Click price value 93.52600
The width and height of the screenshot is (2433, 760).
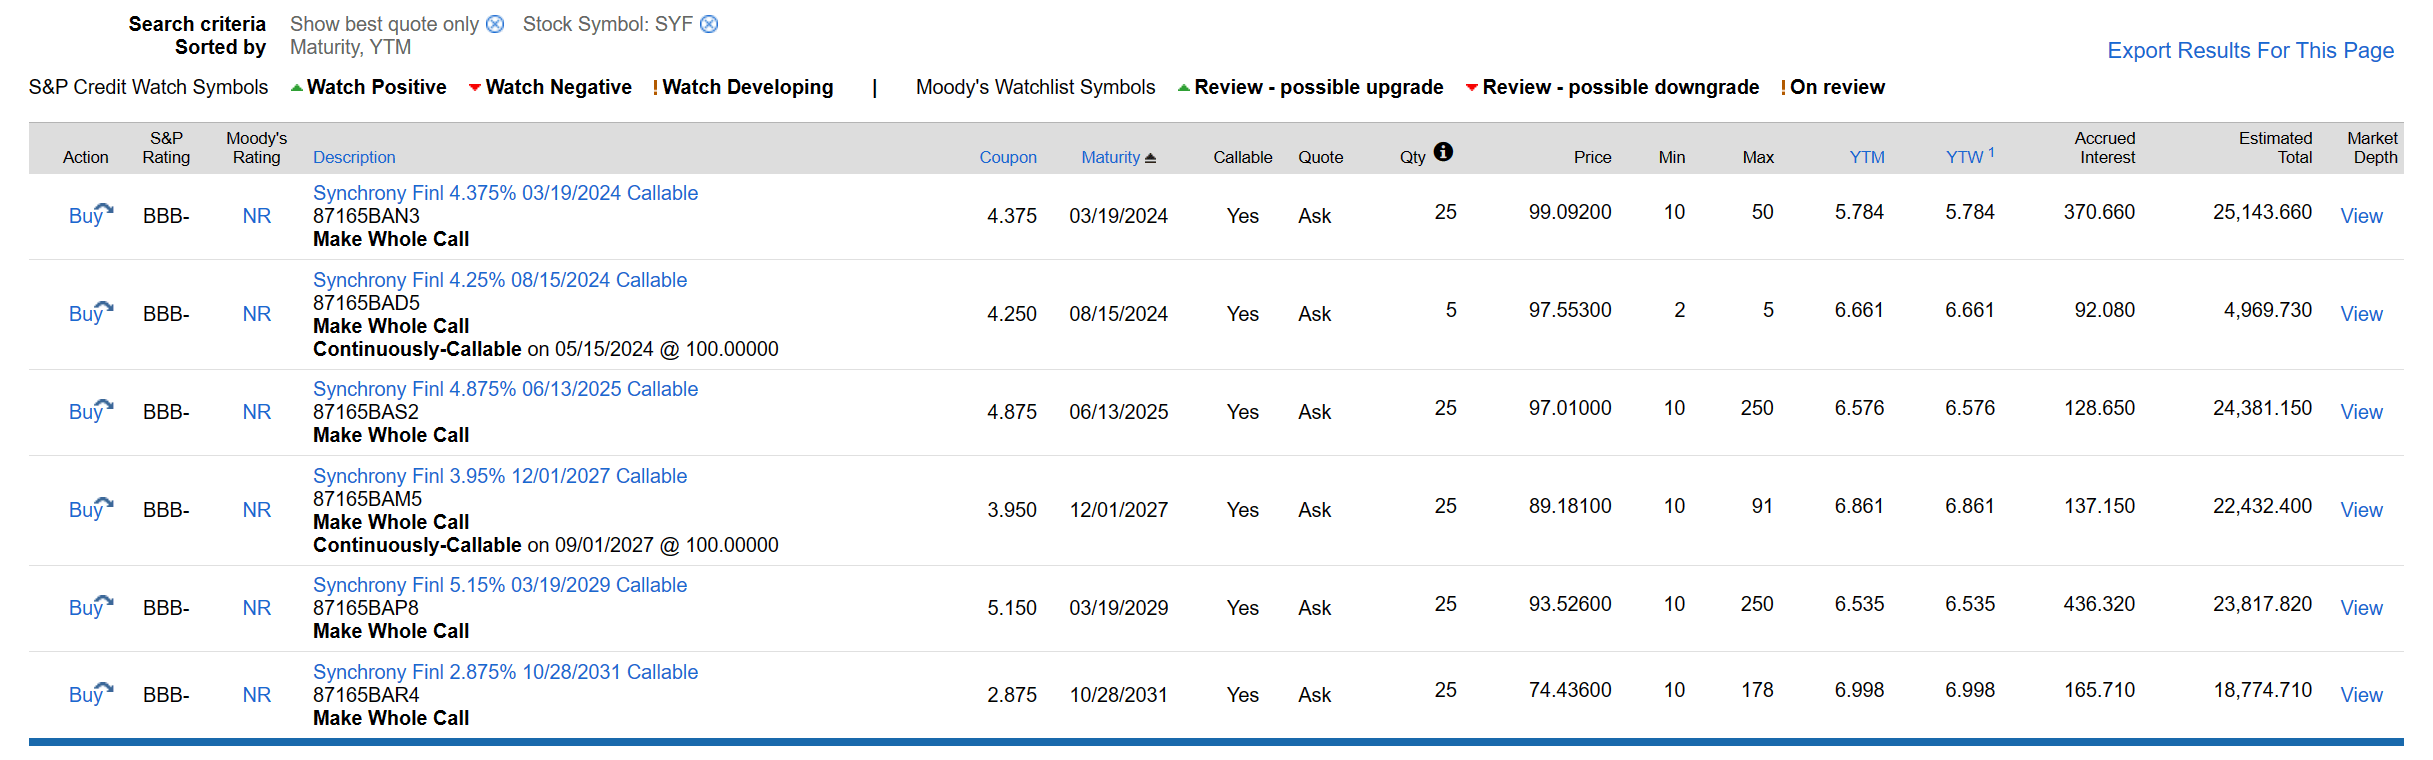point(1570,604)
